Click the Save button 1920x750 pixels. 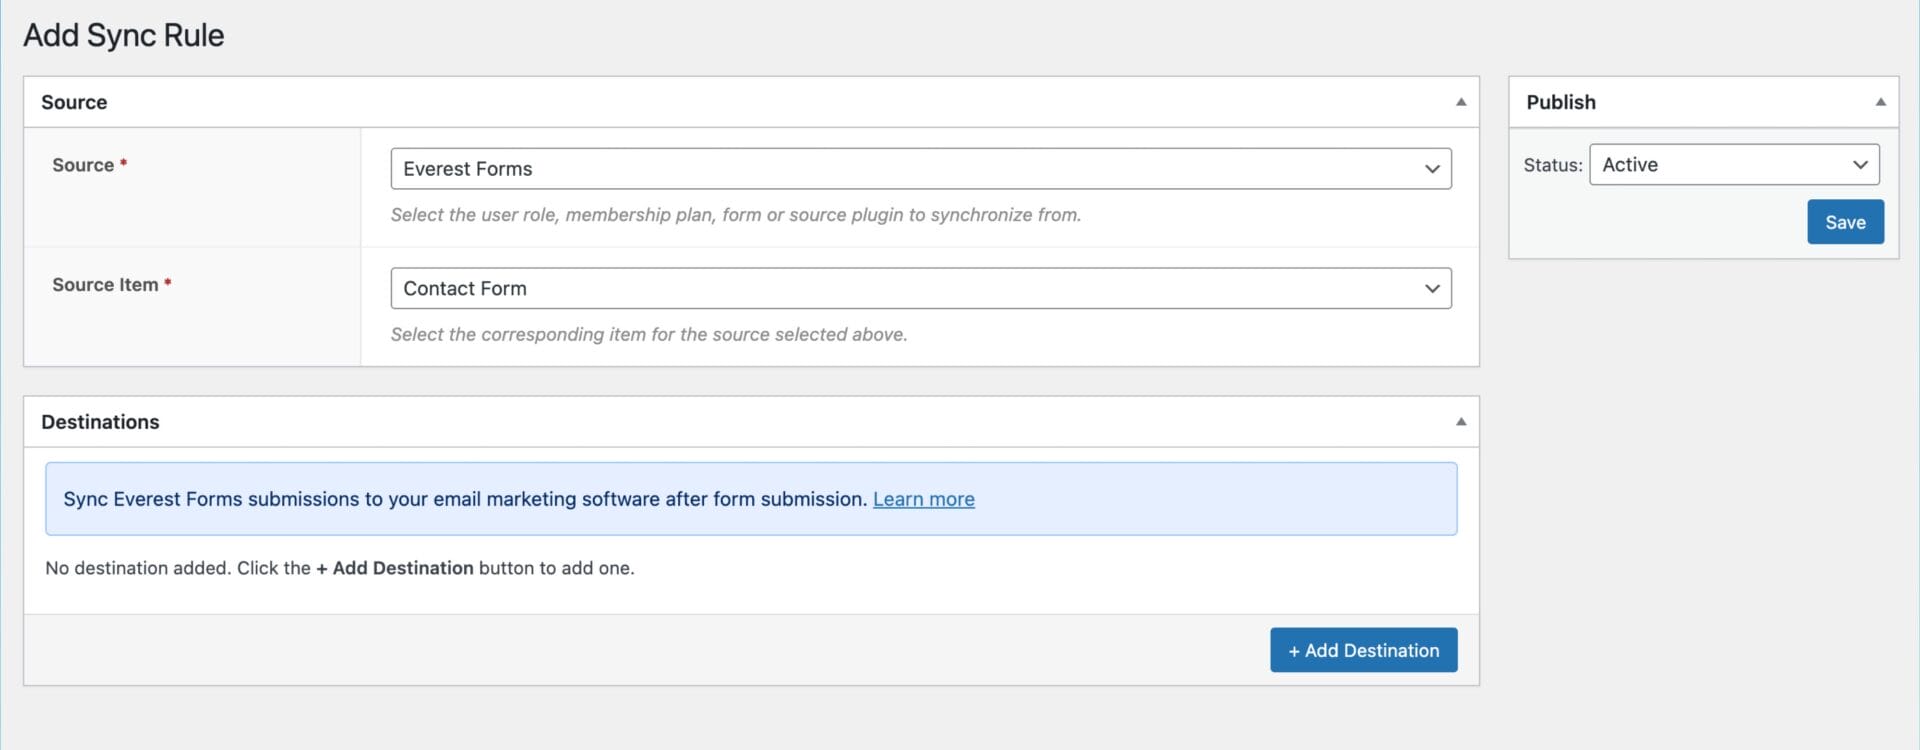(x=1845, y=222)
